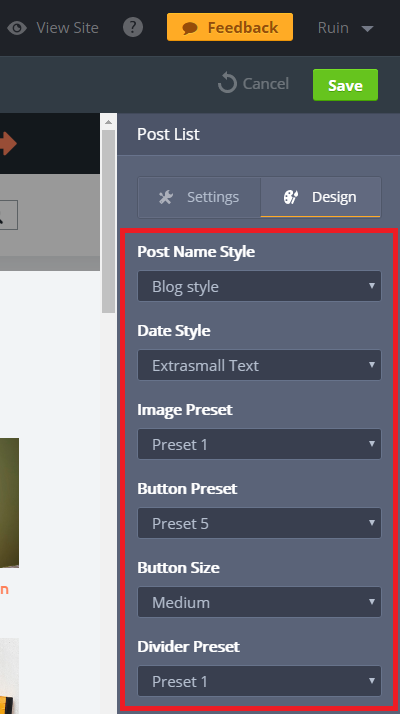Click the wrench icon in Settings tab
Image resolution: width=400 pixels, height=714 pixels.
tap(165, 197)
